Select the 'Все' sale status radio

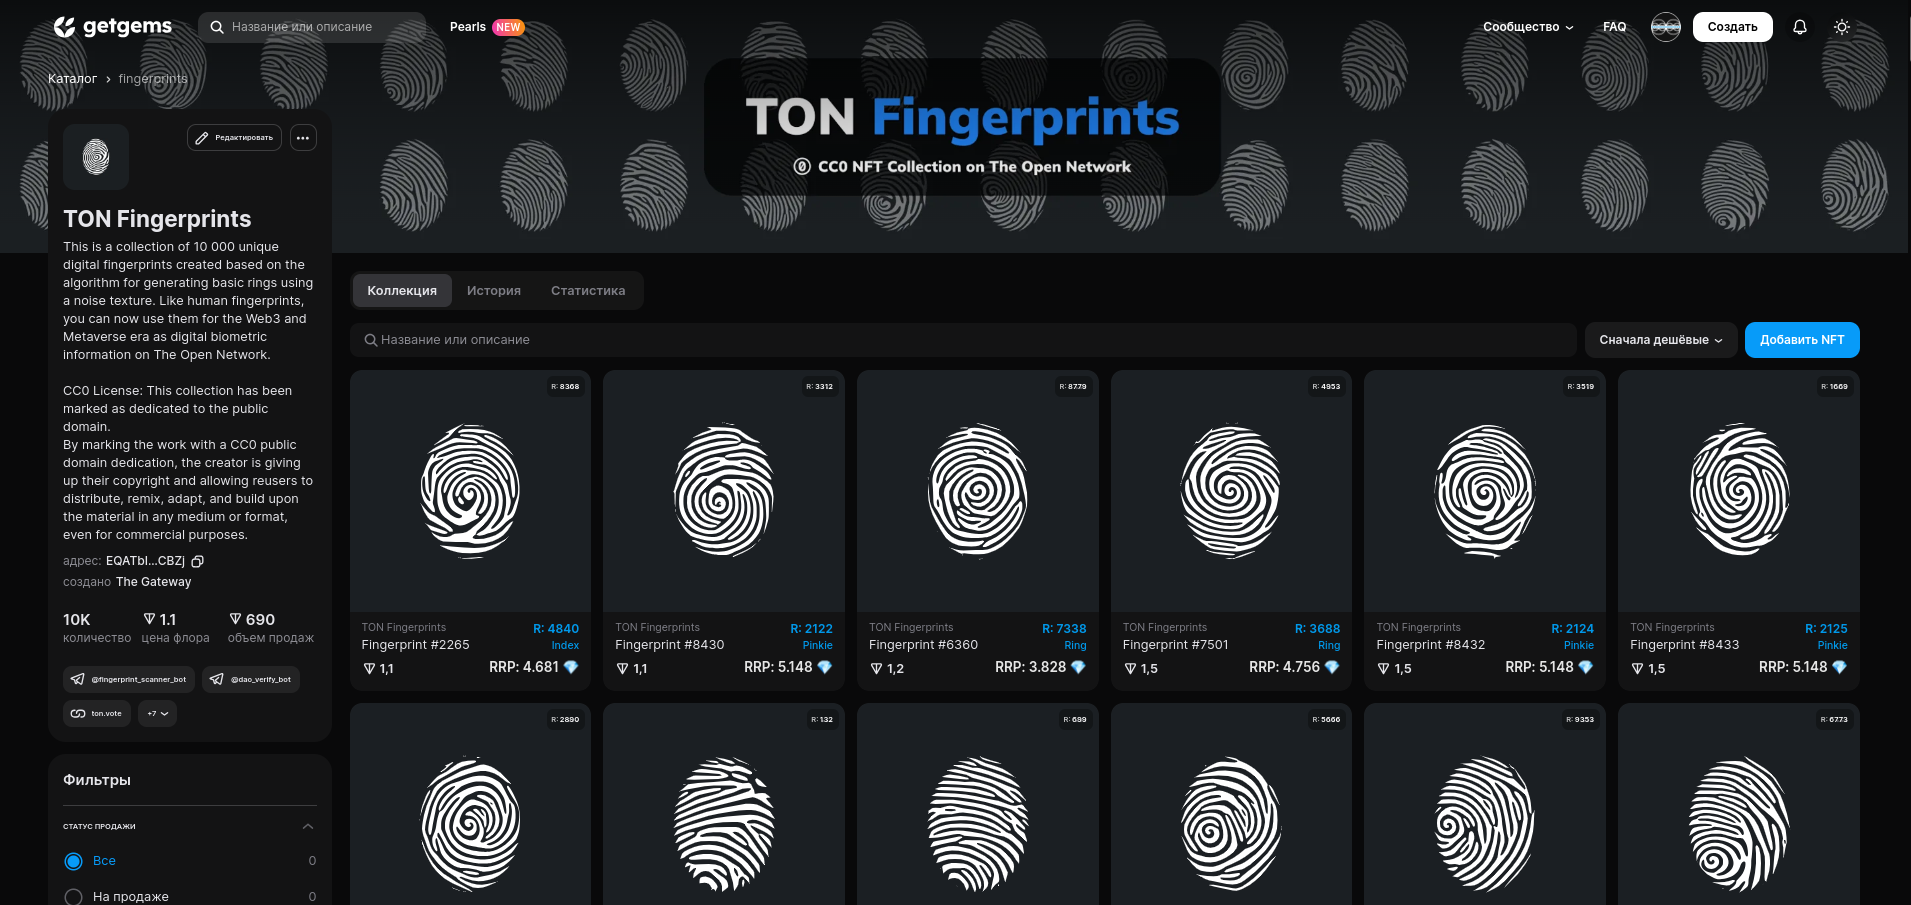pyautogui.click(x=73, y=861)
